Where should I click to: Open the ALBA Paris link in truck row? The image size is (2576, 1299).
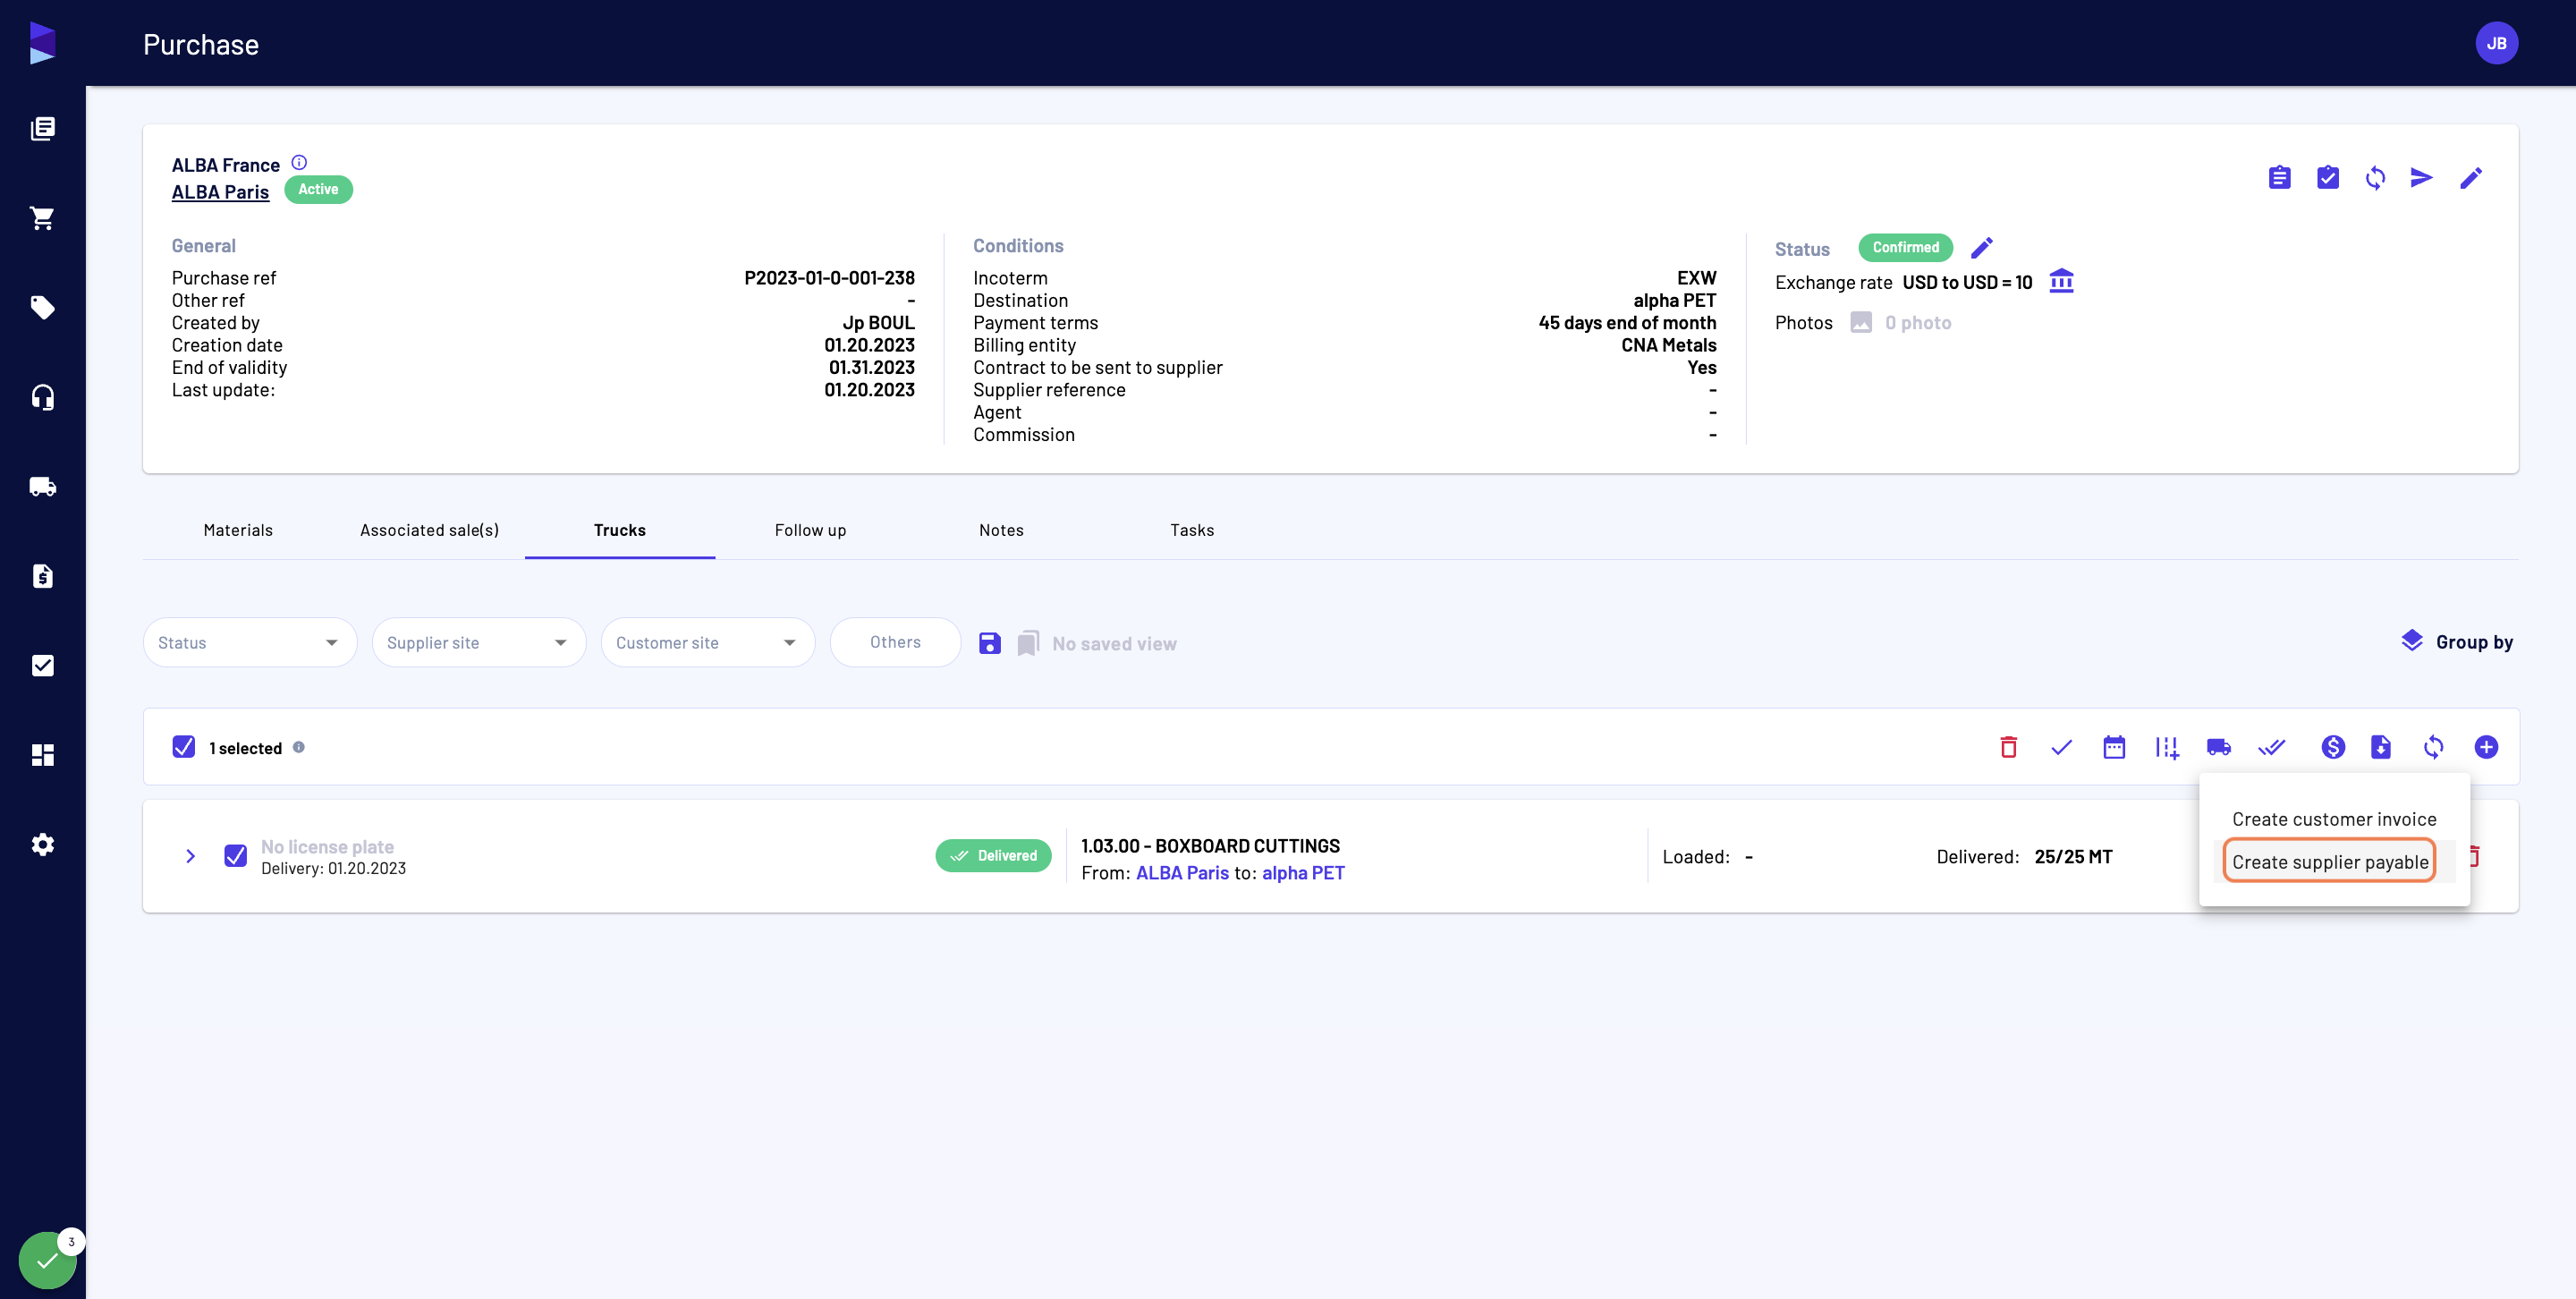[x=1182, y=873]
